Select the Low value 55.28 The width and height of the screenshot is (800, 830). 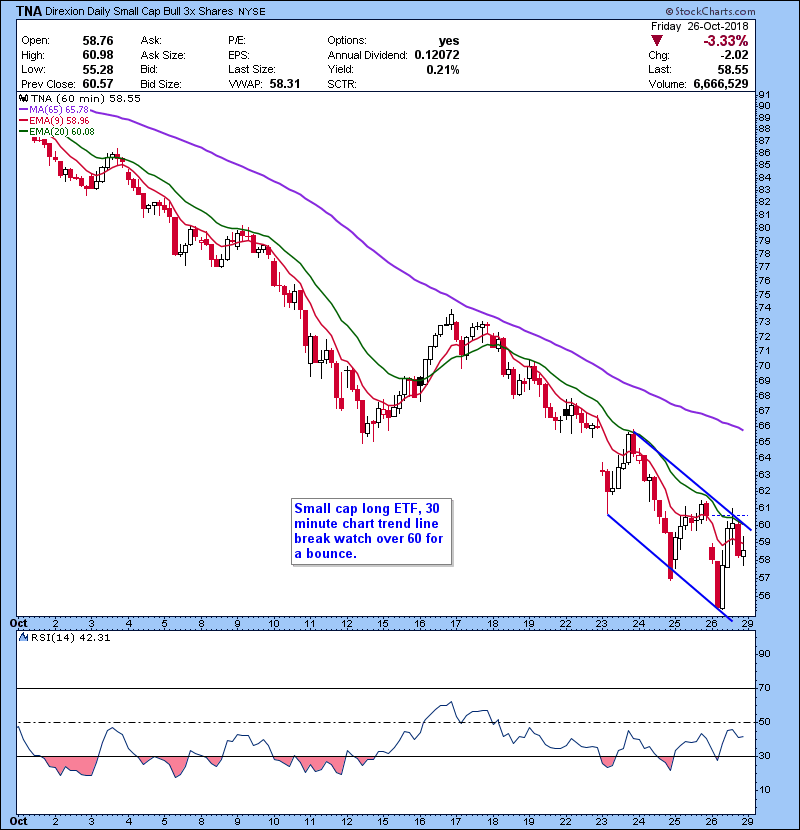pyautogui.click(x=98, y=69)
